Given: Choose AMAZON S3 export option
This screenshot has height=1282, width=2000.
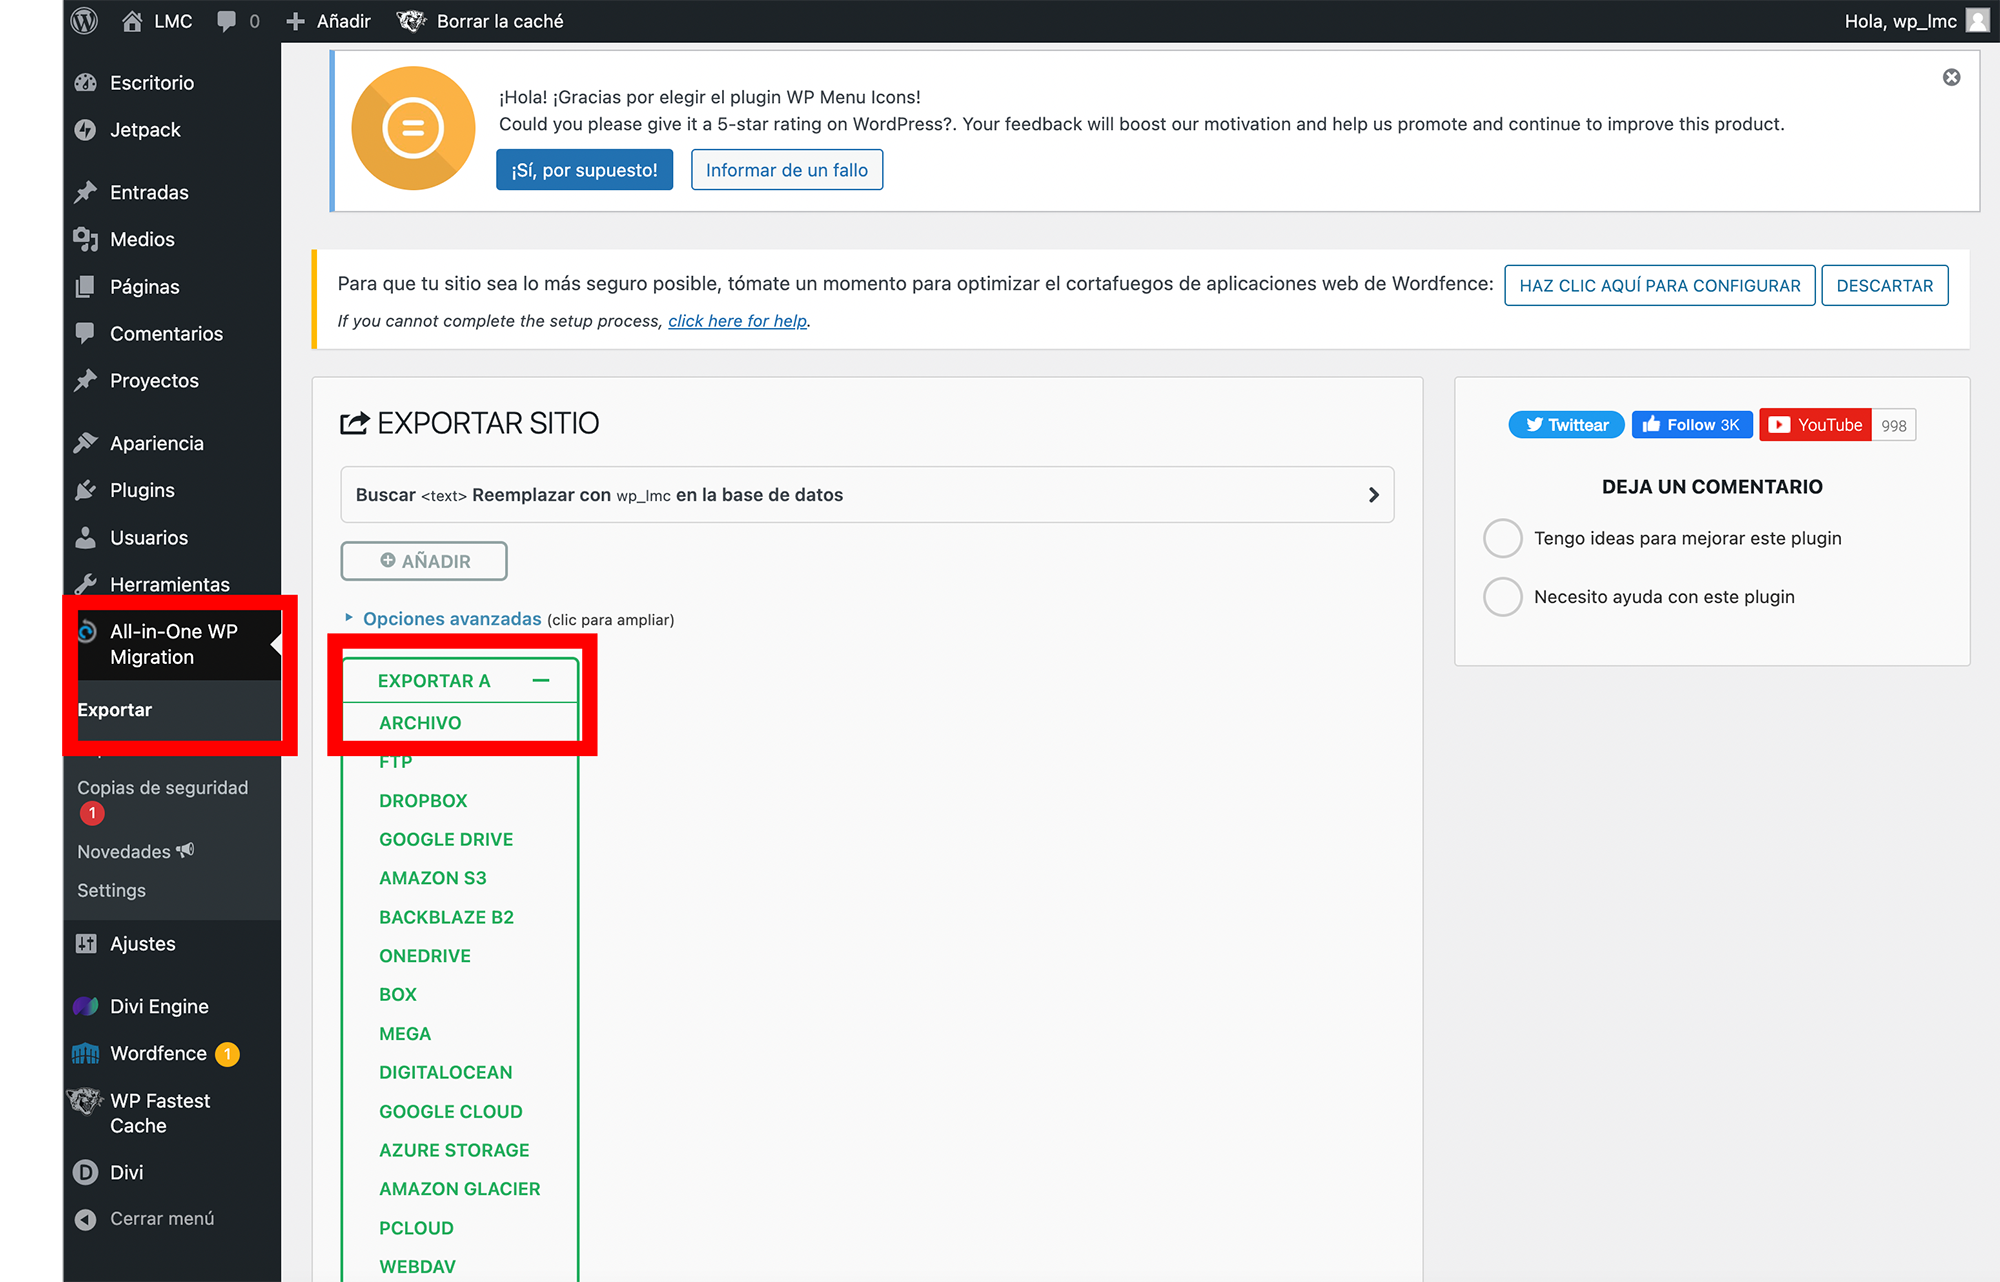Looking at the screenshot, I should [433, 878].
